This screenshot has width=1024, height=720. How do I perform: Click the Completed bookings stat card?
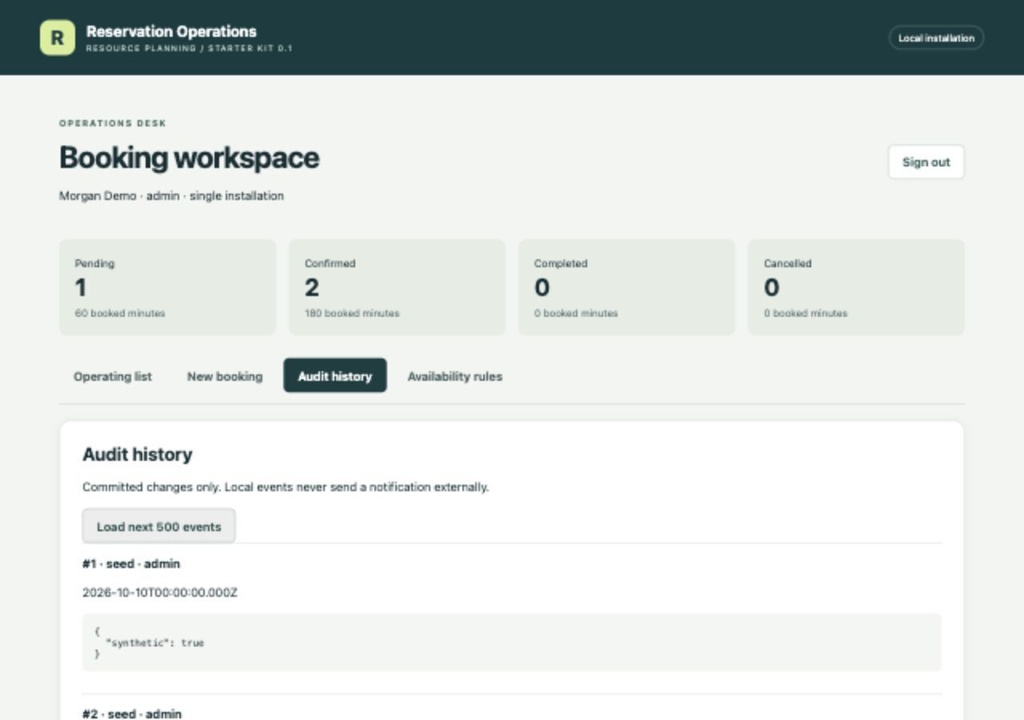[626, 287]
